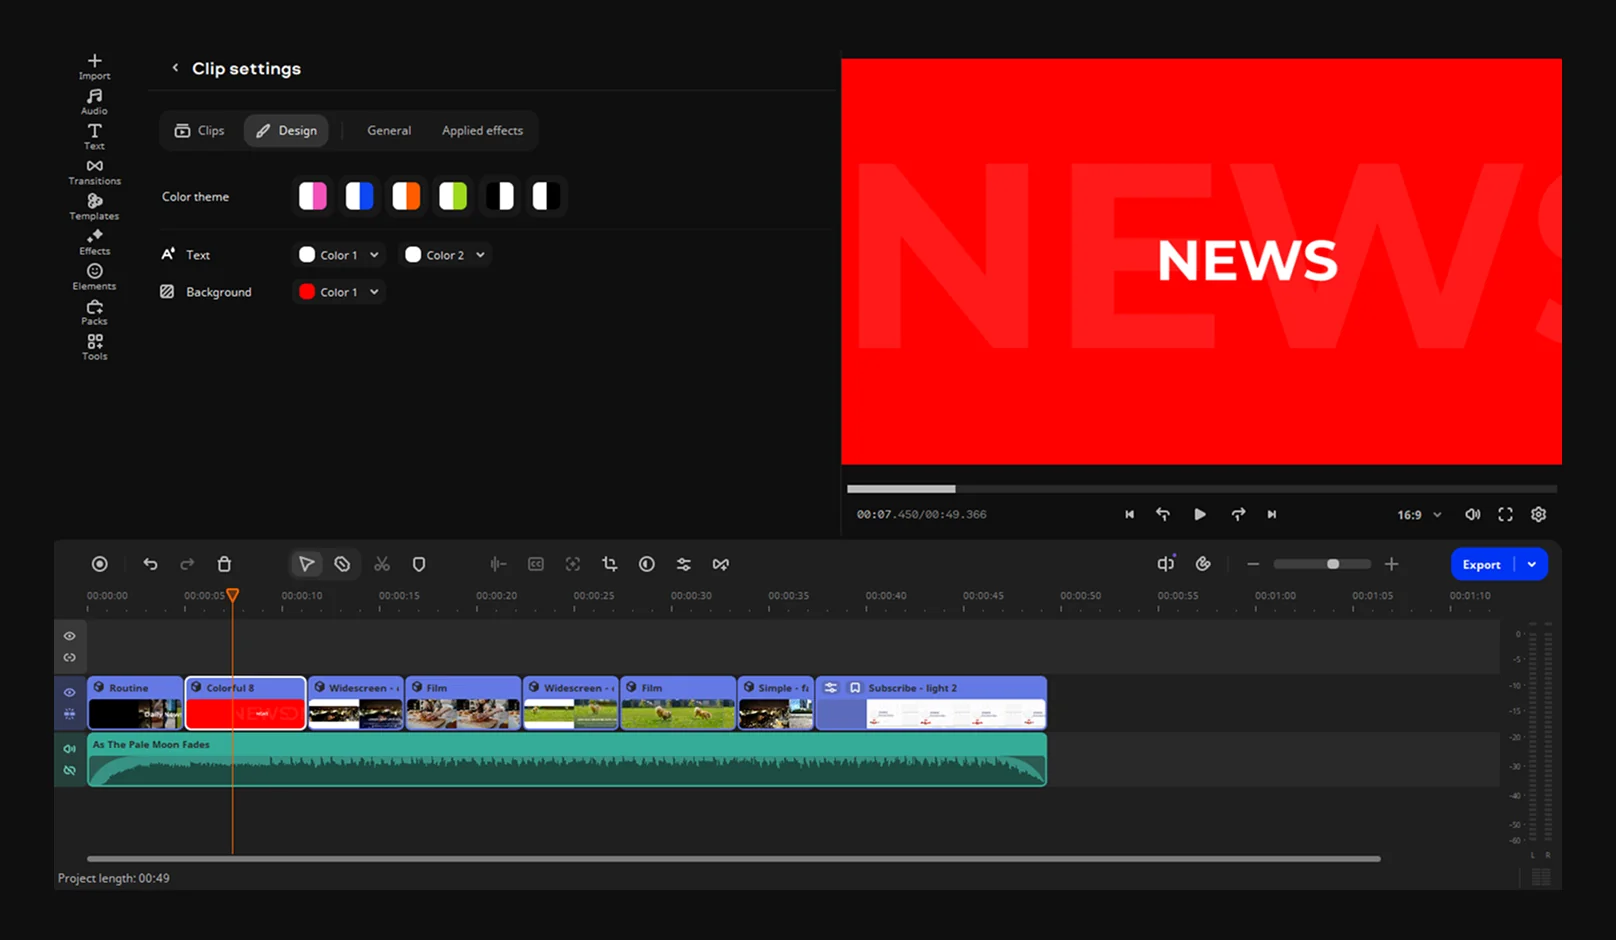
Task: Open the Tools sidebar section
Action: coord(94,347)
